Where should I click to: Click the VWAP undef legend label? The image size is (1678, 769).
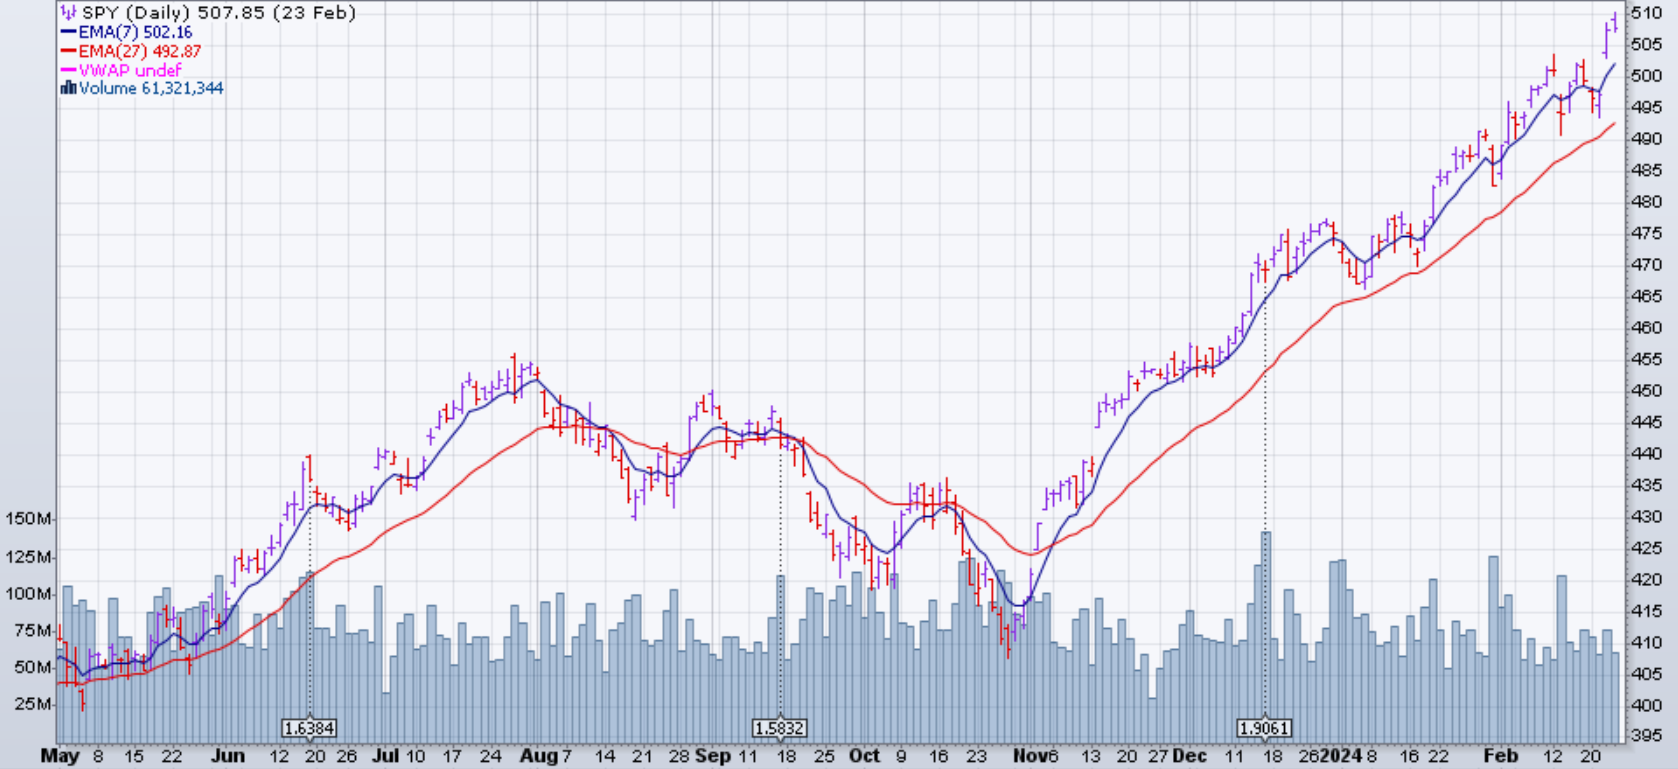pyautogui.click(x=130, y=70)
